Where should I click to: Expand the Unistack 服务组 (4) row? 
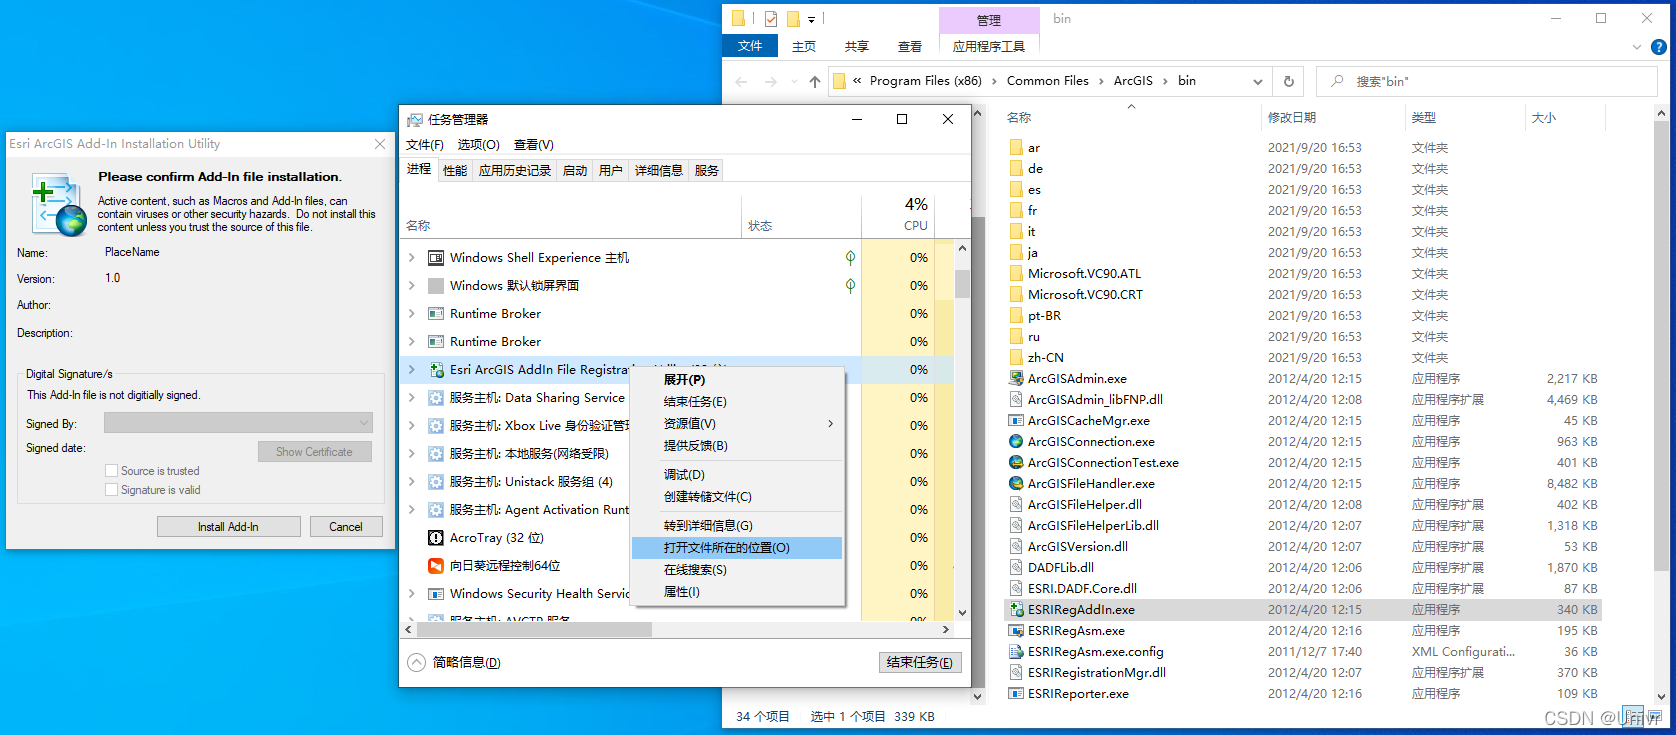point(411,481)
